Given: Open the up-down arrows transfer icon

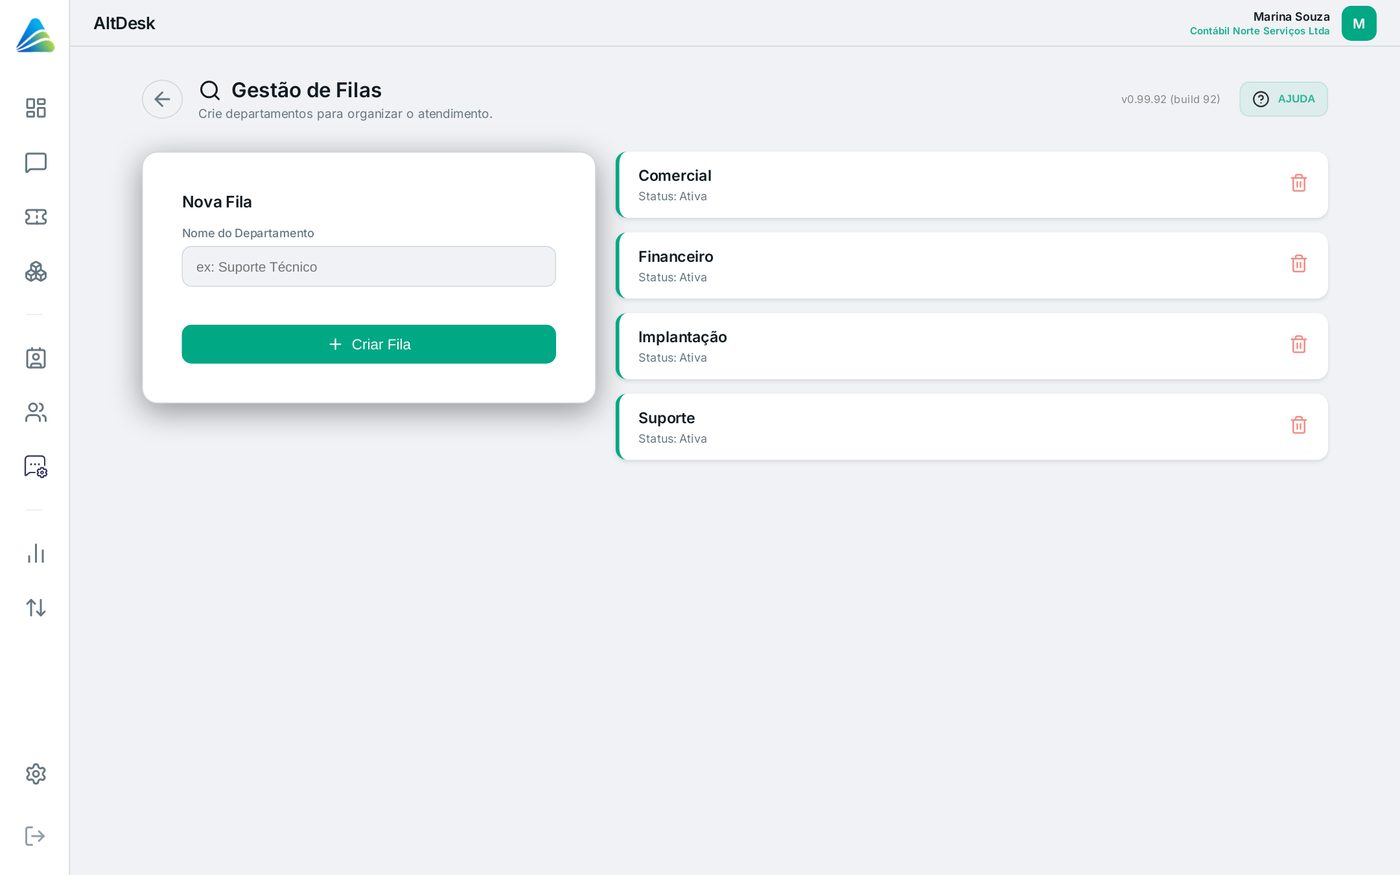Looking at the screenshot, I should (36, 608).
